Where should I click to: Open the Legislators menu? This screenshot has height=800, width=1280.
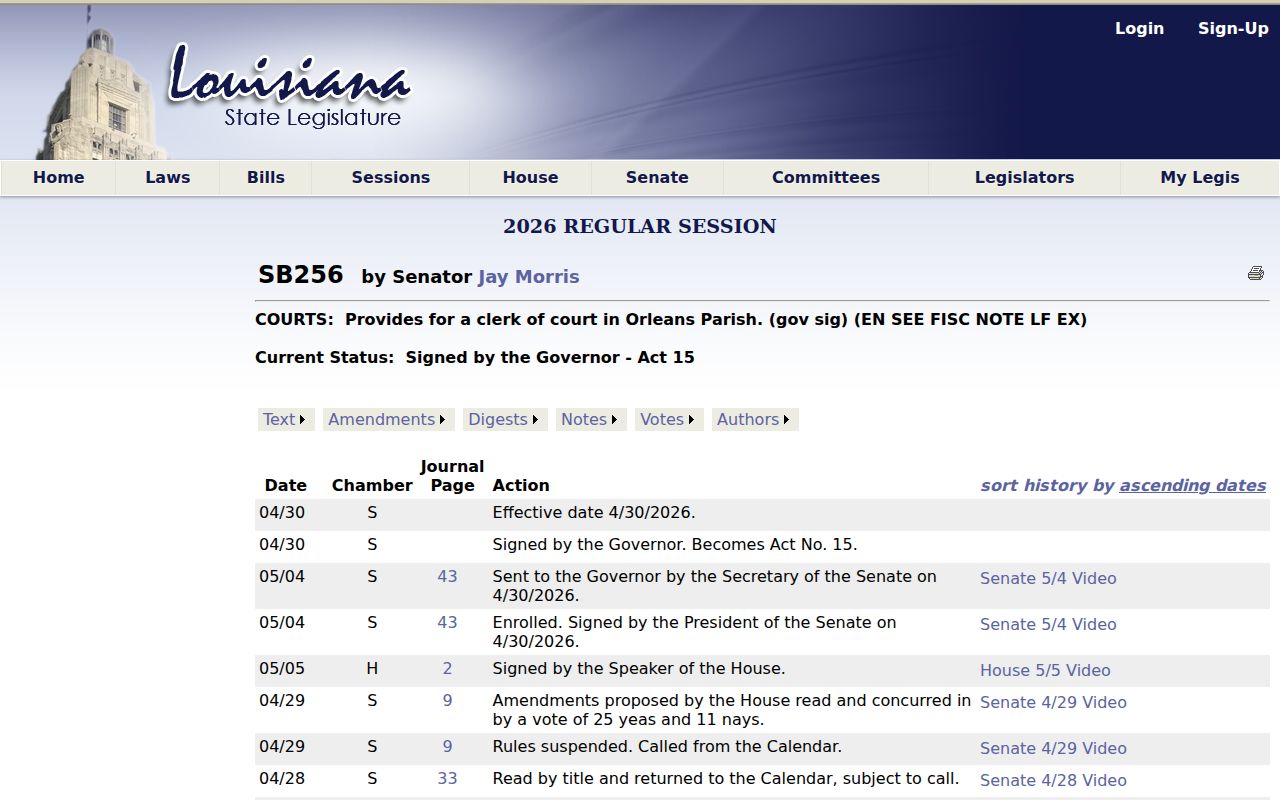(1025, 178)
